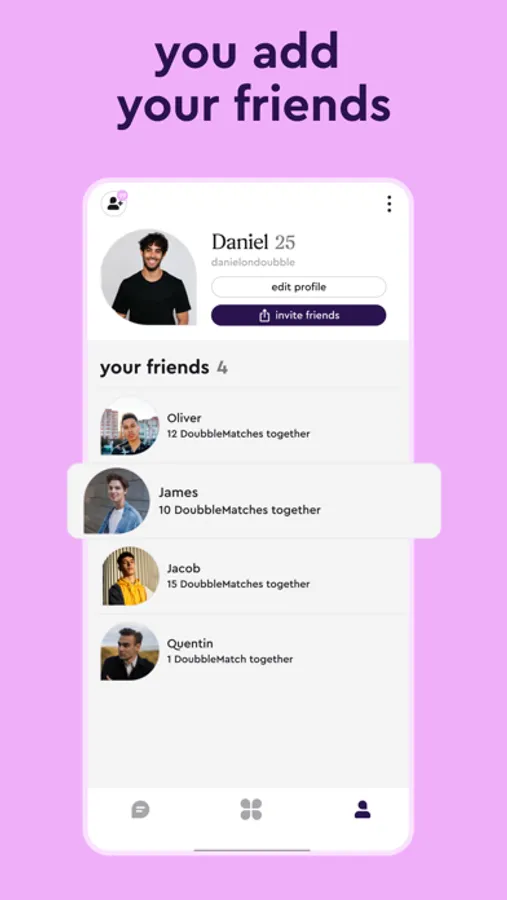Tap the share icon on invite friends
This screenshot has width=507, height=900.
[264, 315]
